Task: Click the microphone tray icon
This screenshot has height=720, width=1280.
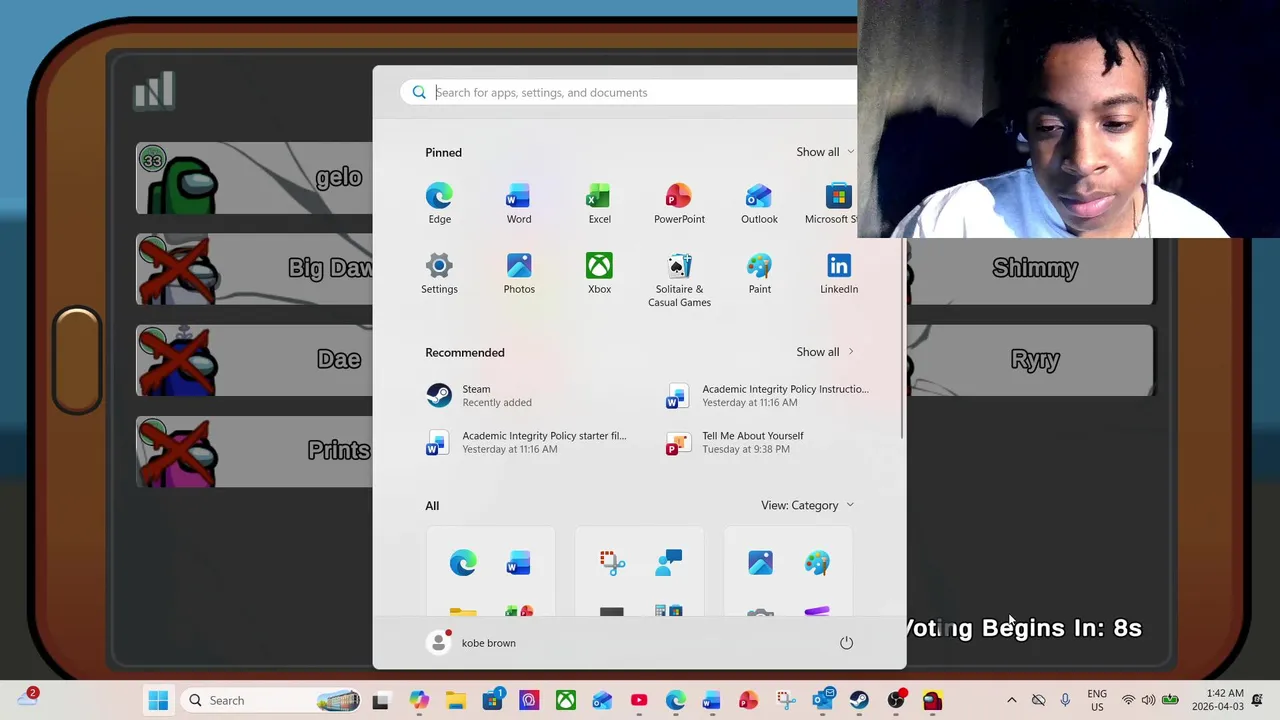Action: (x=1065, y=700)
